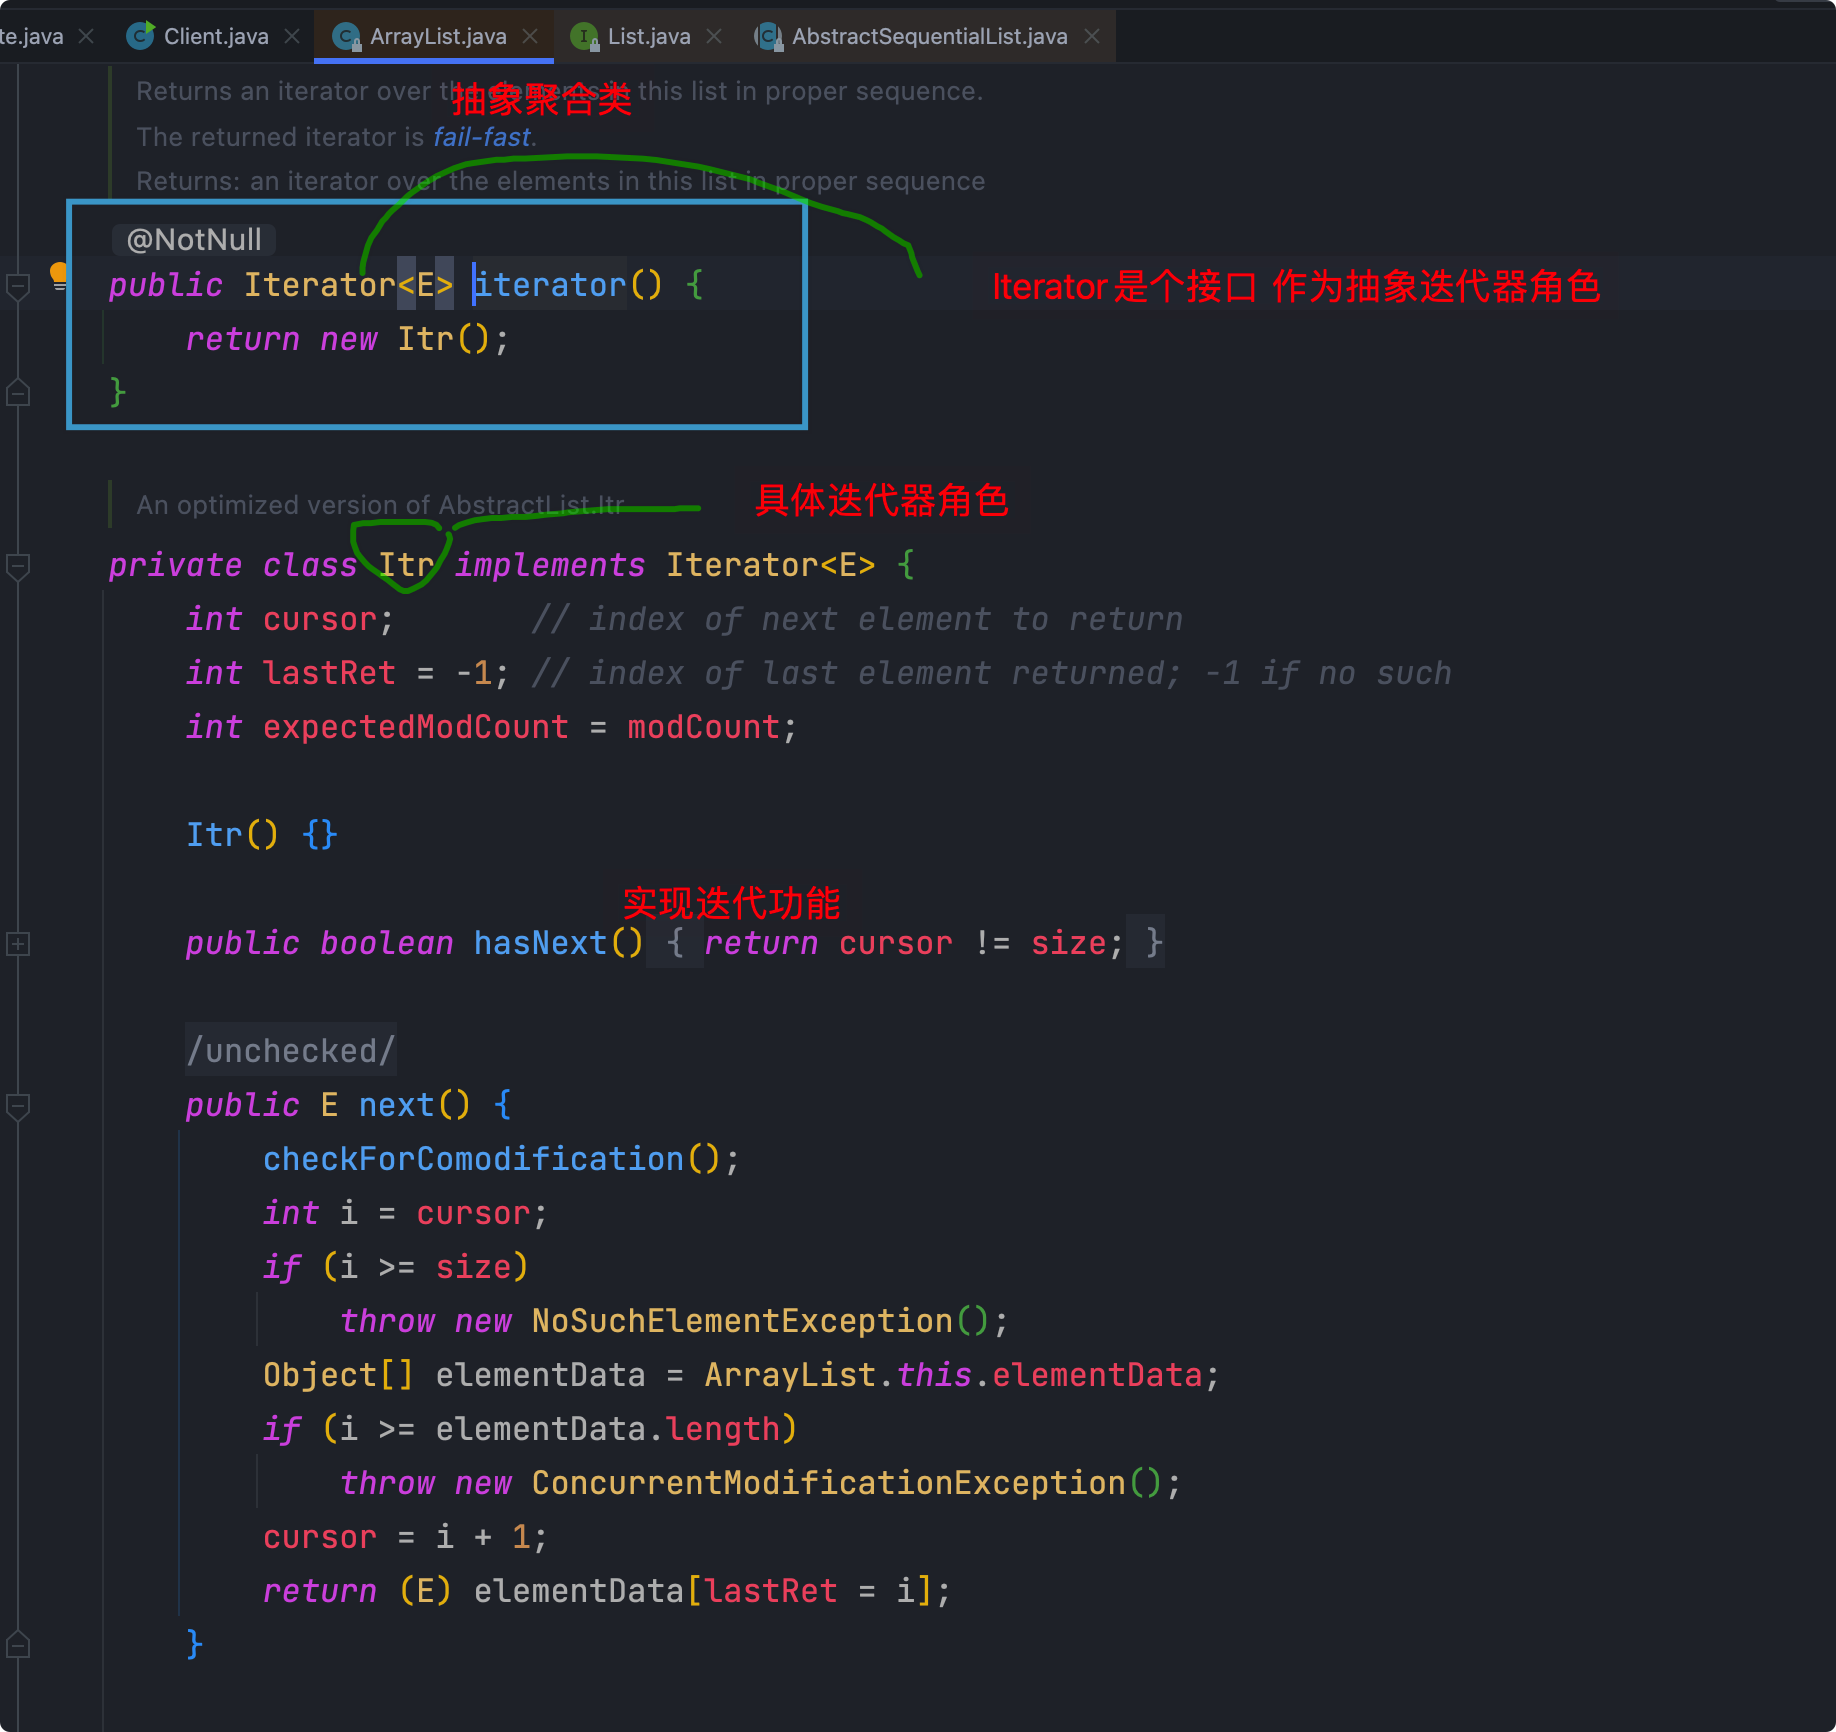Click lastRet in the final return statement

click(770, 1591)
